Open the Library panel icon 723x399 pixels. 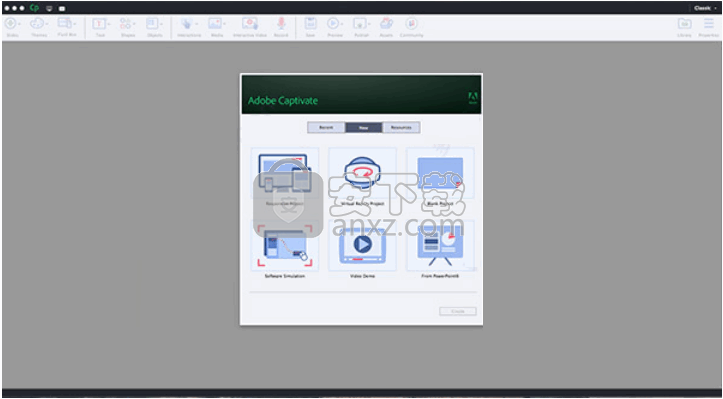684,24
